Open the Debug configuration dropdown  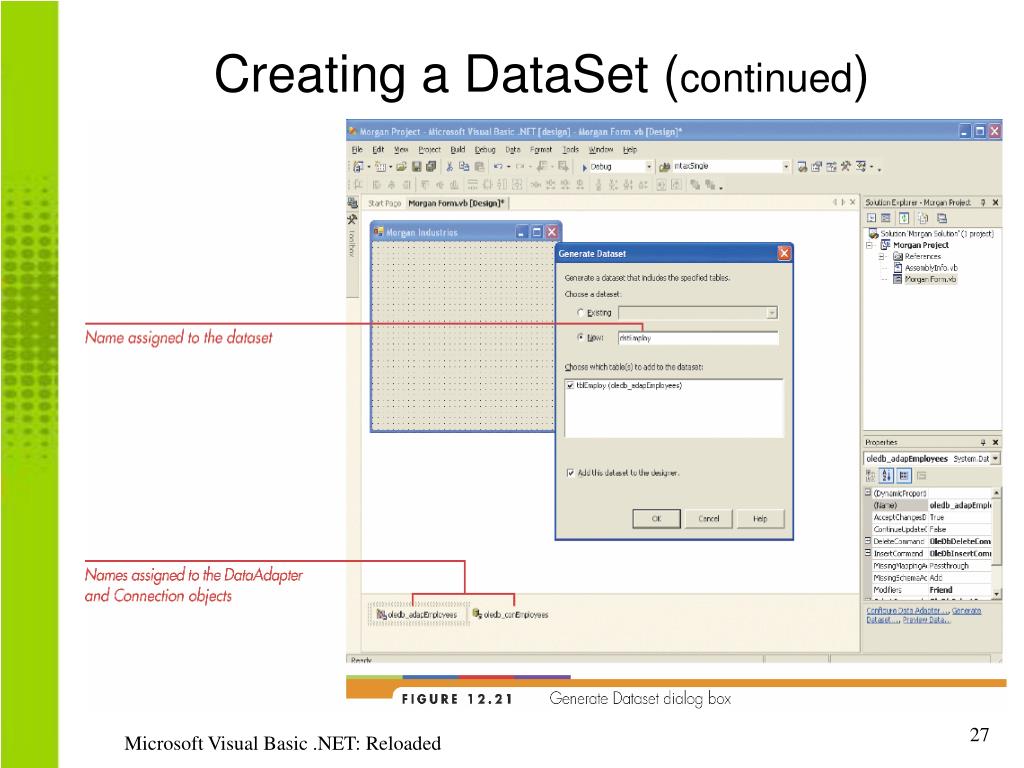648,167
